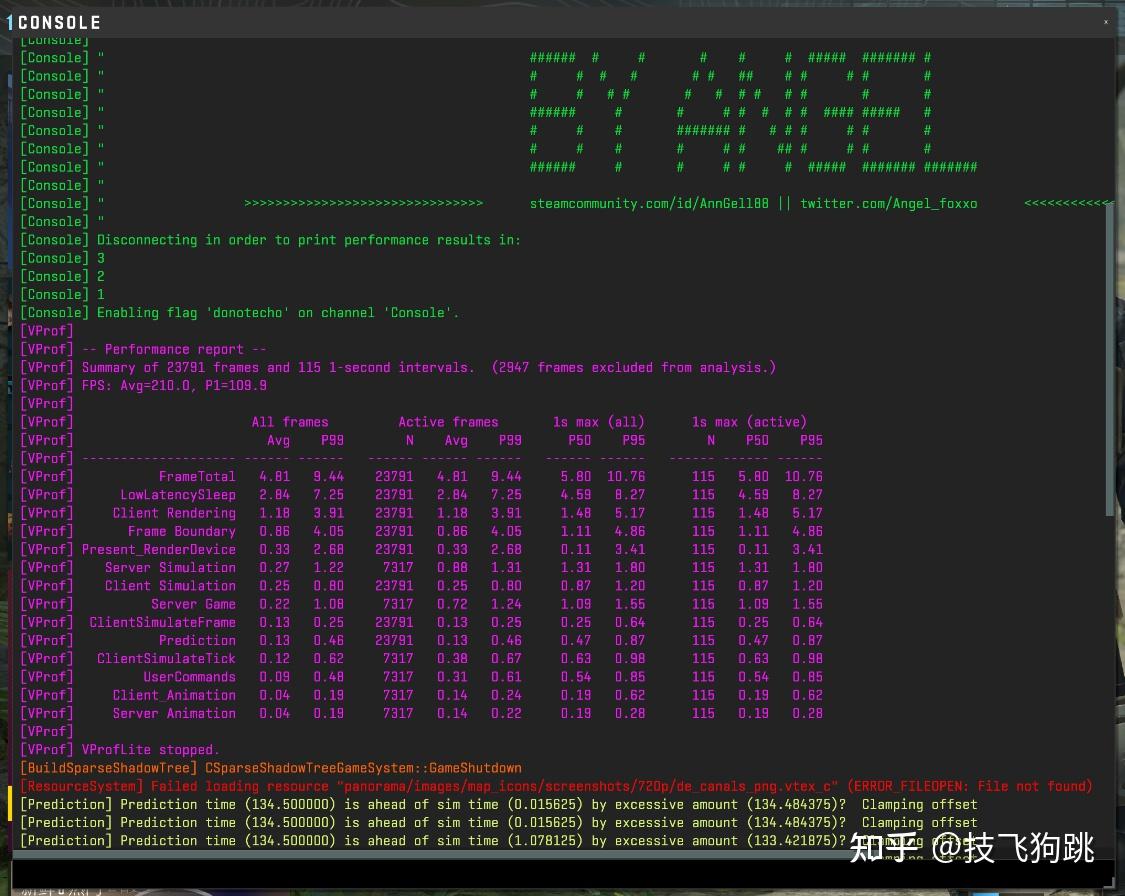Click the vertical scrollbar of the console

click(1110, 359)
